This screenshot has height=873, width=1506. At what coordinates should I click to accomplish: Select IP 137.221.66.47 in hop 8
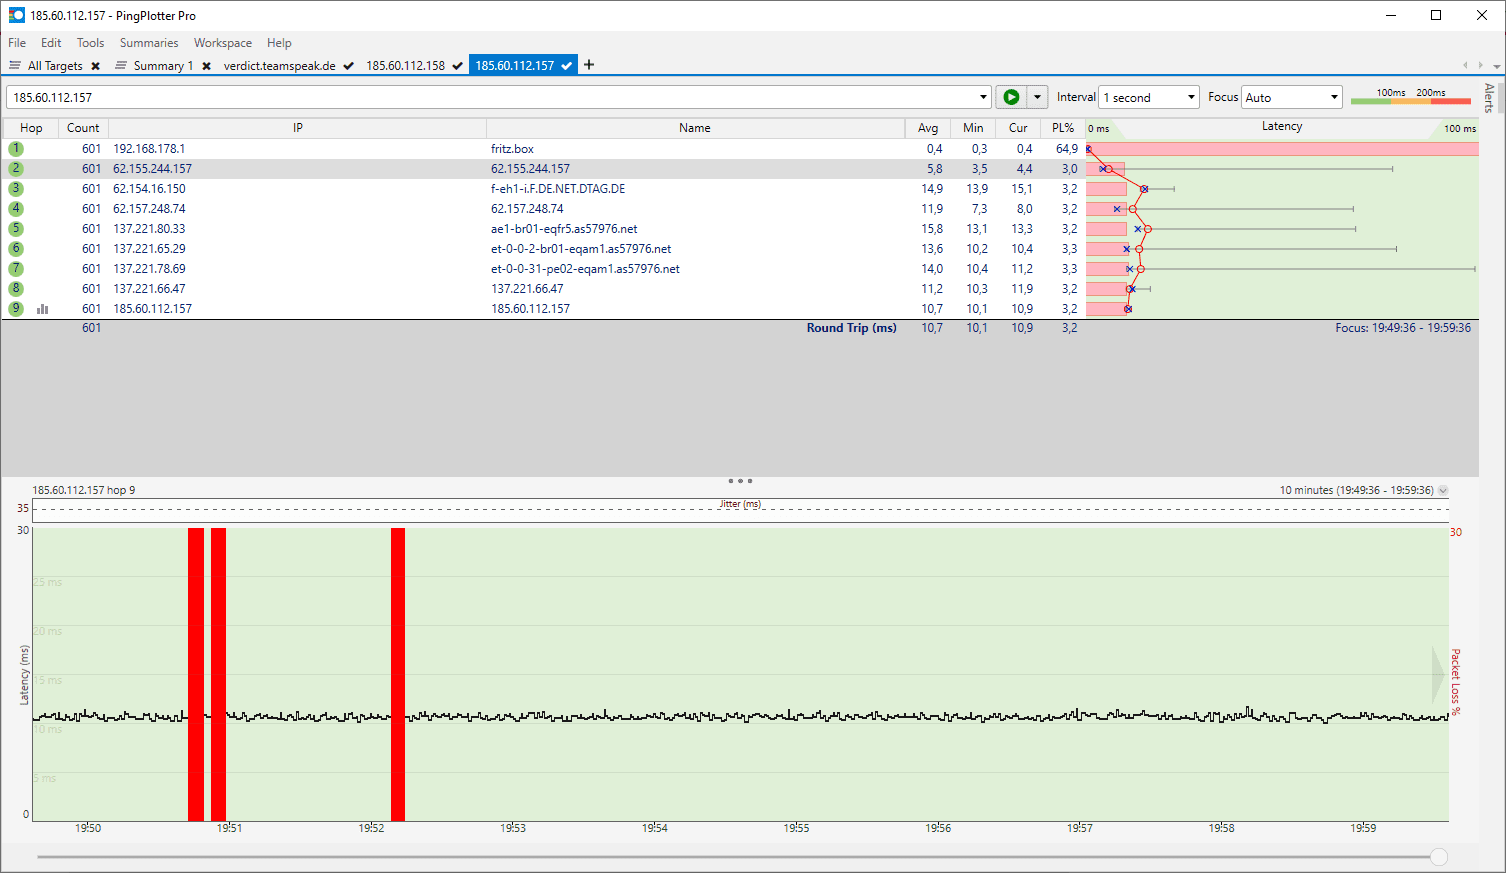click(x=149, y=289)
